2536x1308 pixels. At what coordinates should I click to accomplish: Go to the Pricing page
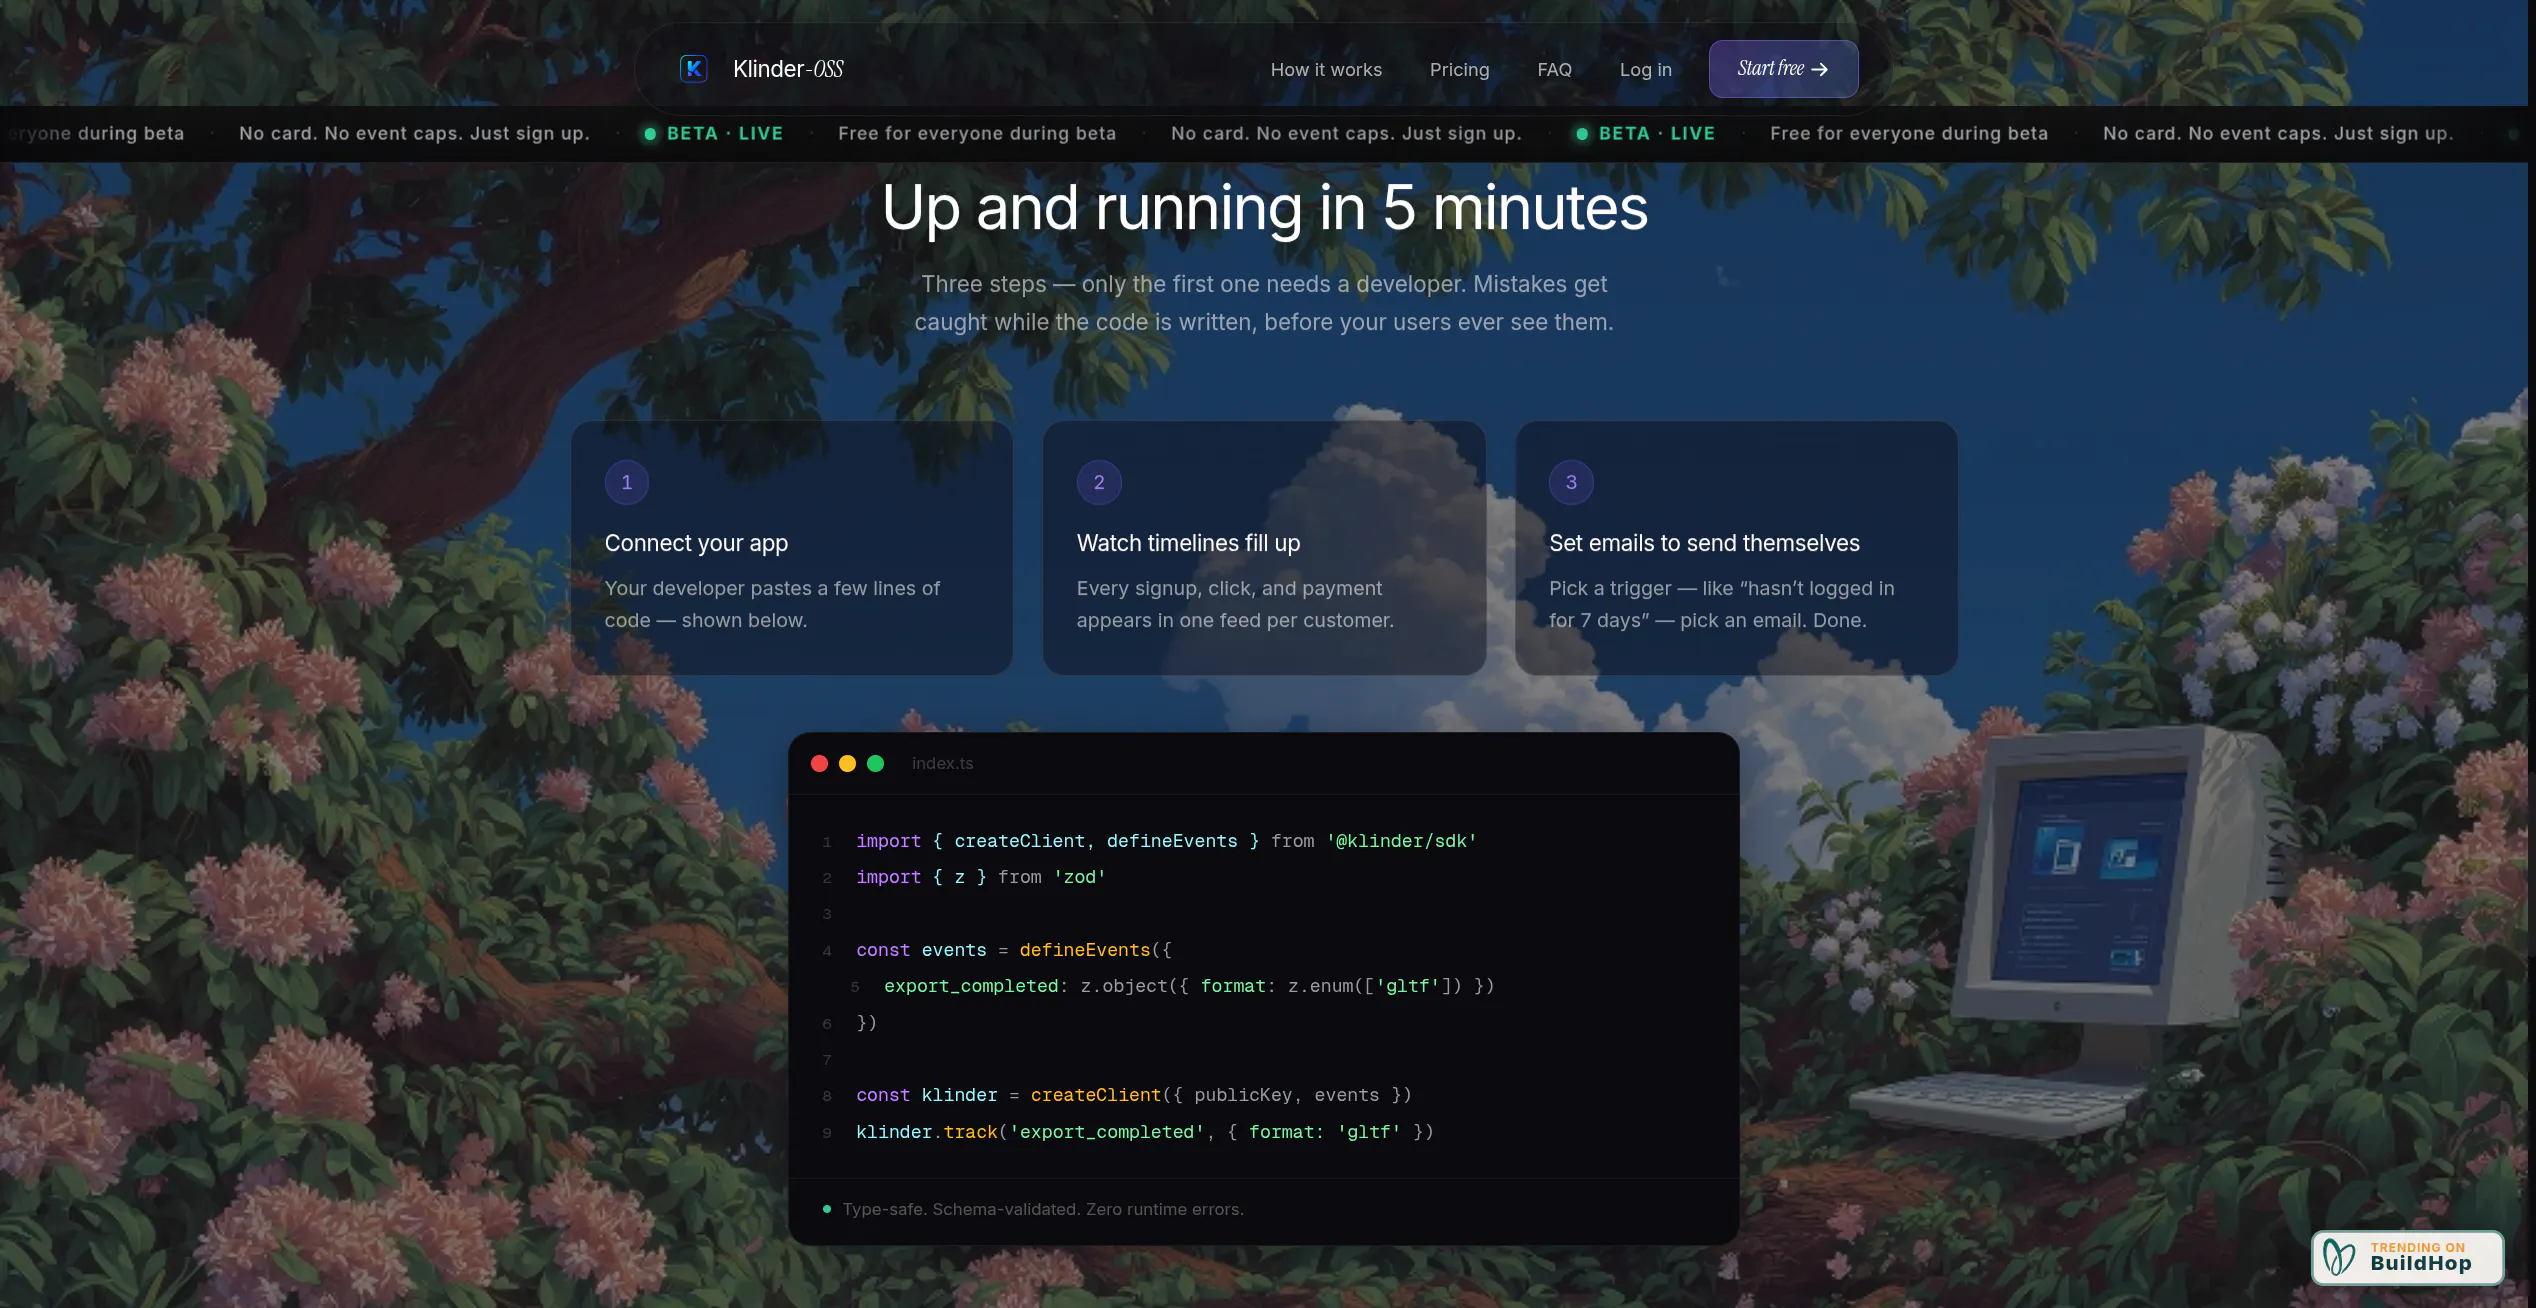point(1459,70)
